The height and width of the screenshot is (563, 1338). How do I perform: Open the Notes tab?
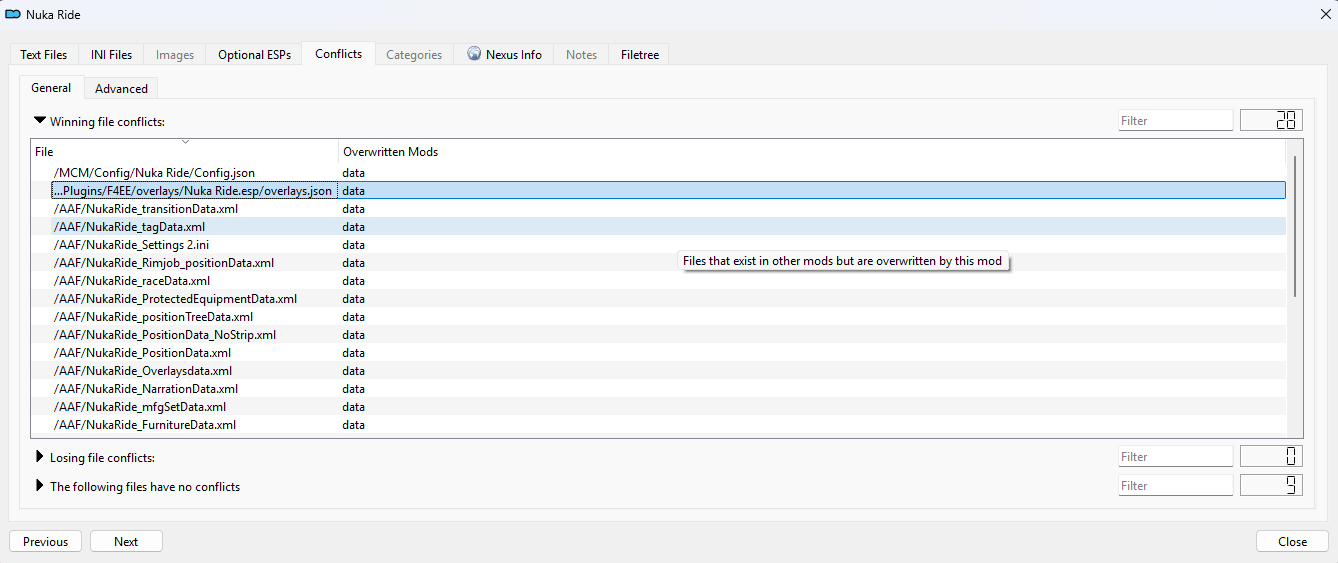point(581,55)
